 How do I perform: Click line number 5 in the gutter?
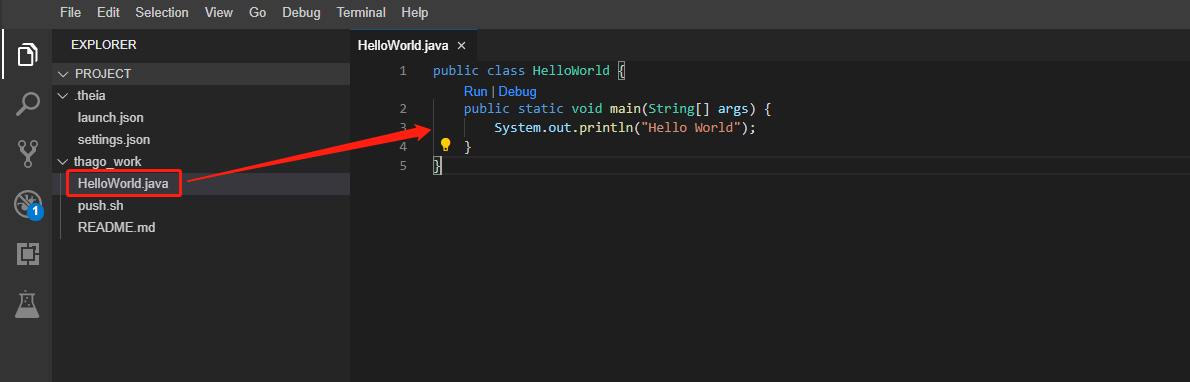[x=403, y=166]
